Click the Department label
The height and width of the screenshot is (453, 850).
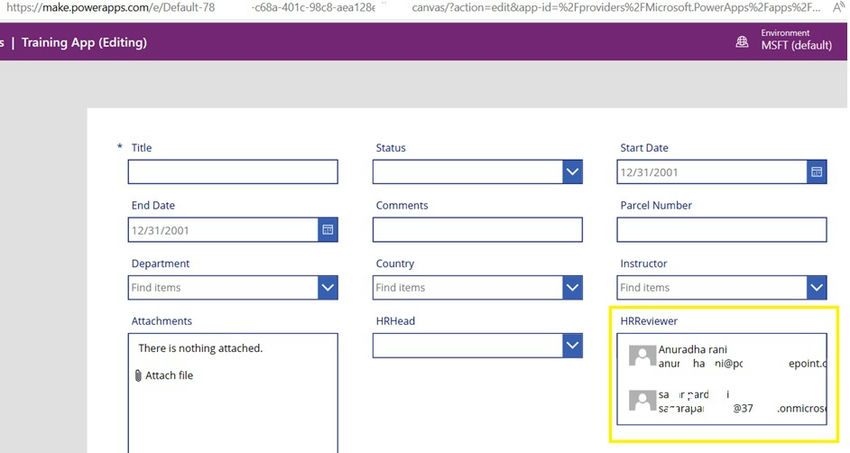click(160, 263)
